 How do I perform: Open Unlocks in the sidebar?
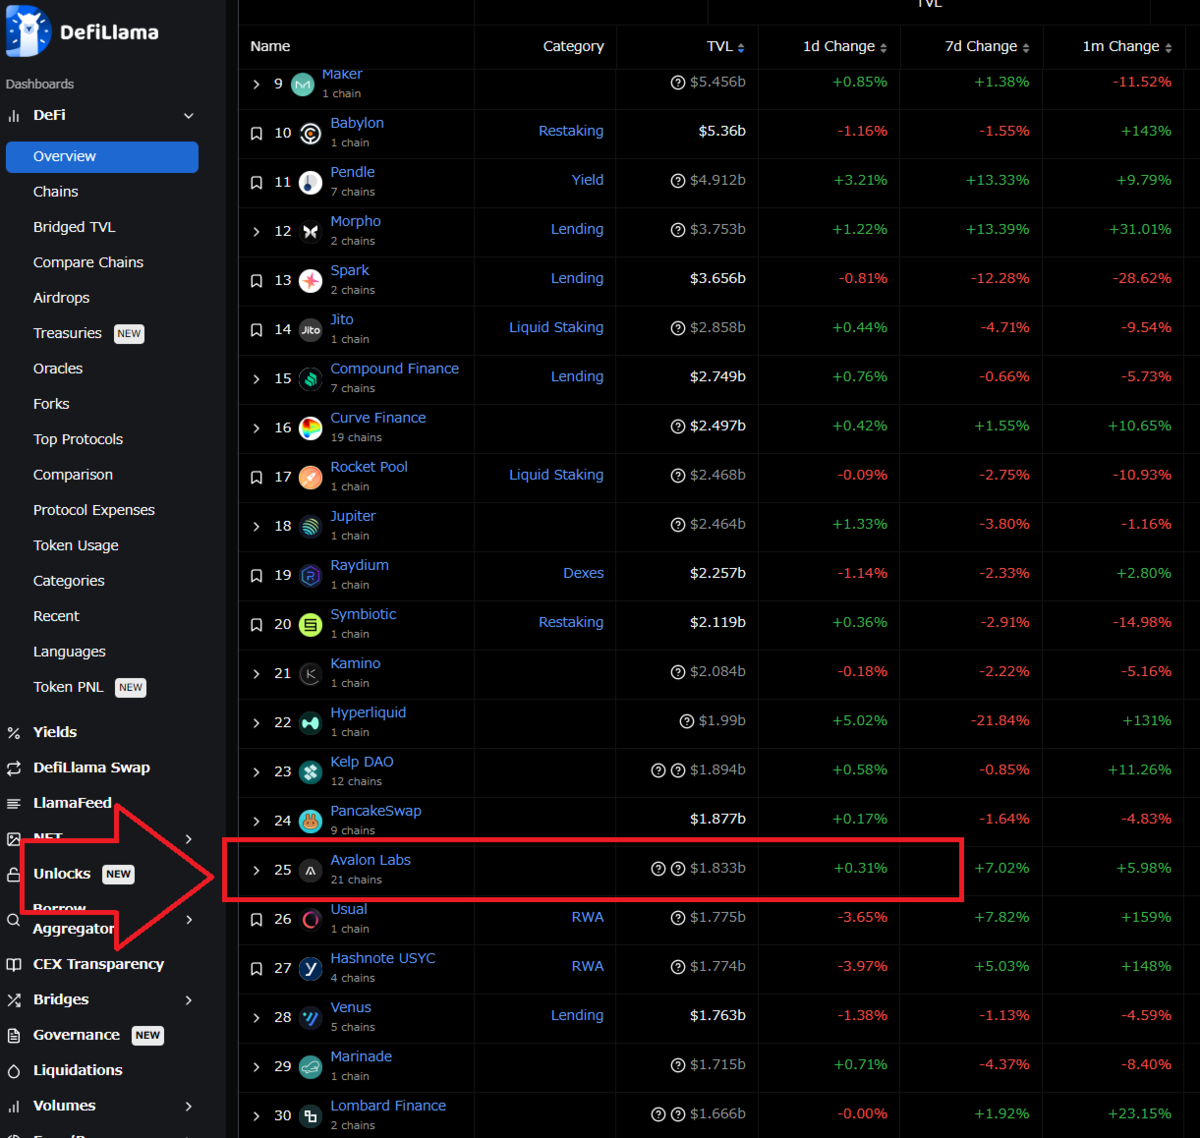click(x=62, y=874)
